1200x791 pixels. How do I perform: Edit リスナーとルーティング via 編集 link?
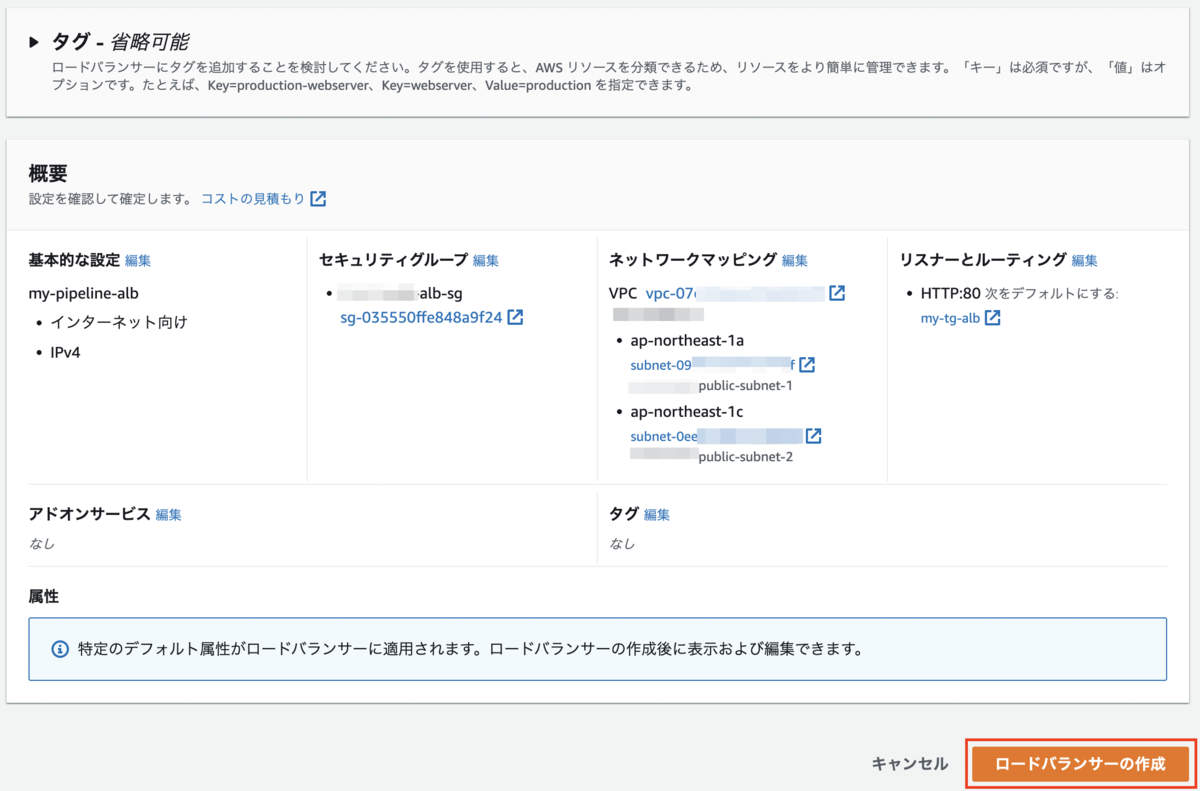point(1085,260)
